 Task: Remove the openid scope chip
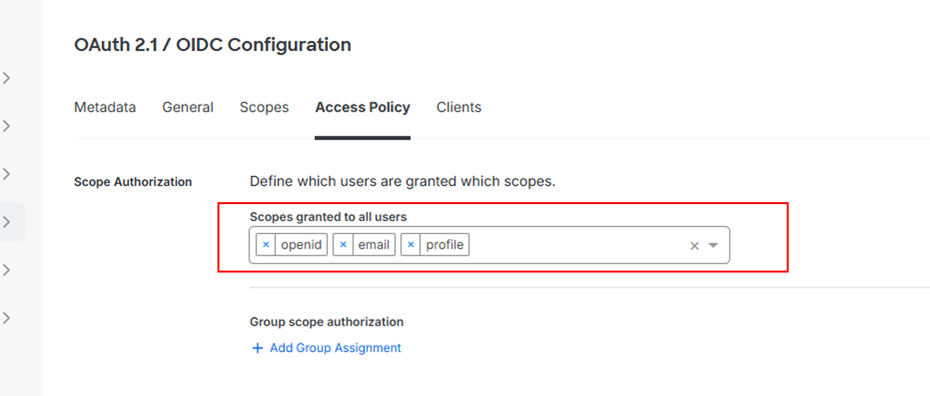266,245
